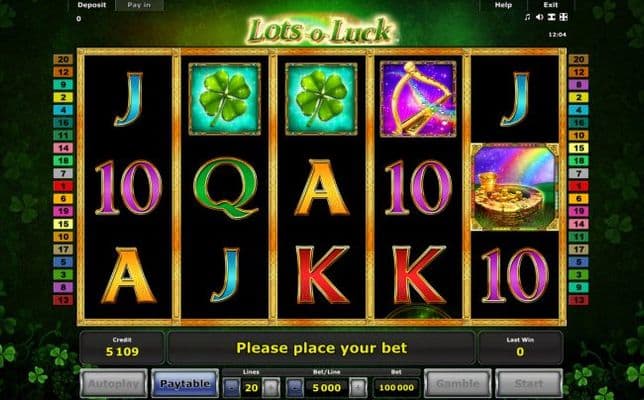This screenshot has height=400, width=644.
Task: Click the Gamble button
Action: click(458, 384)
